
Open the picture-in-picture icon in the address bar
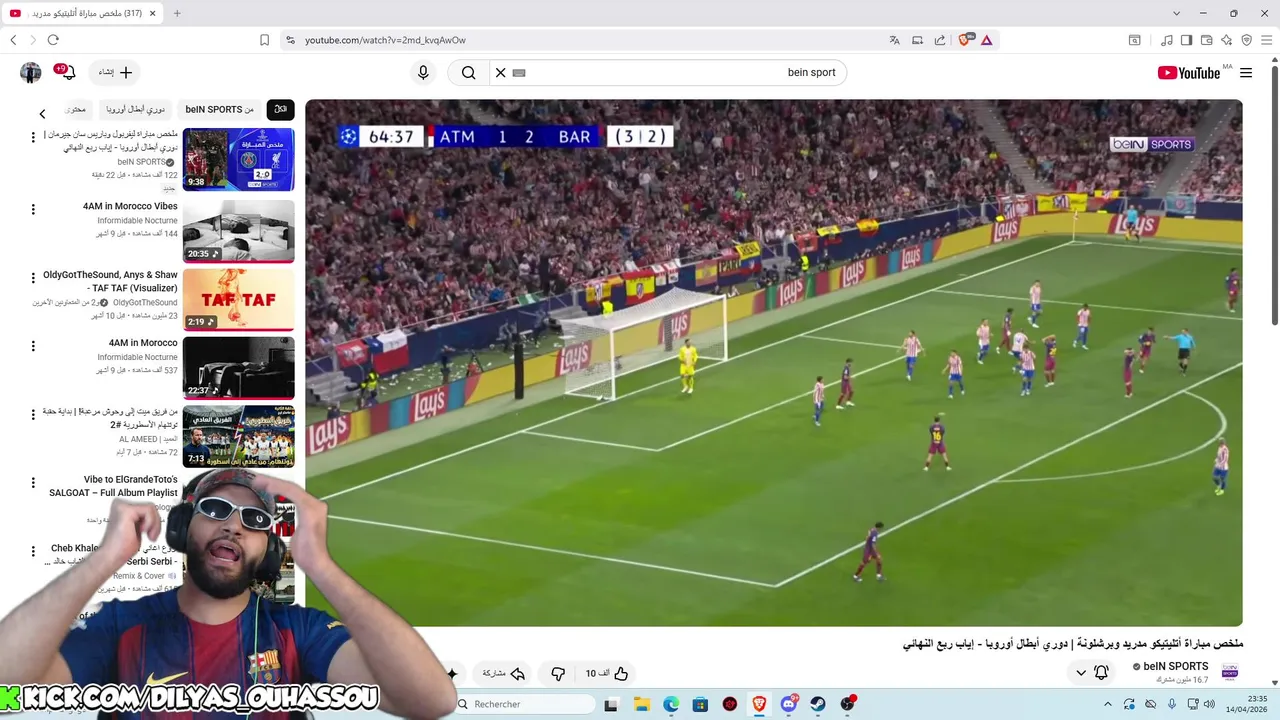point(917,40)
